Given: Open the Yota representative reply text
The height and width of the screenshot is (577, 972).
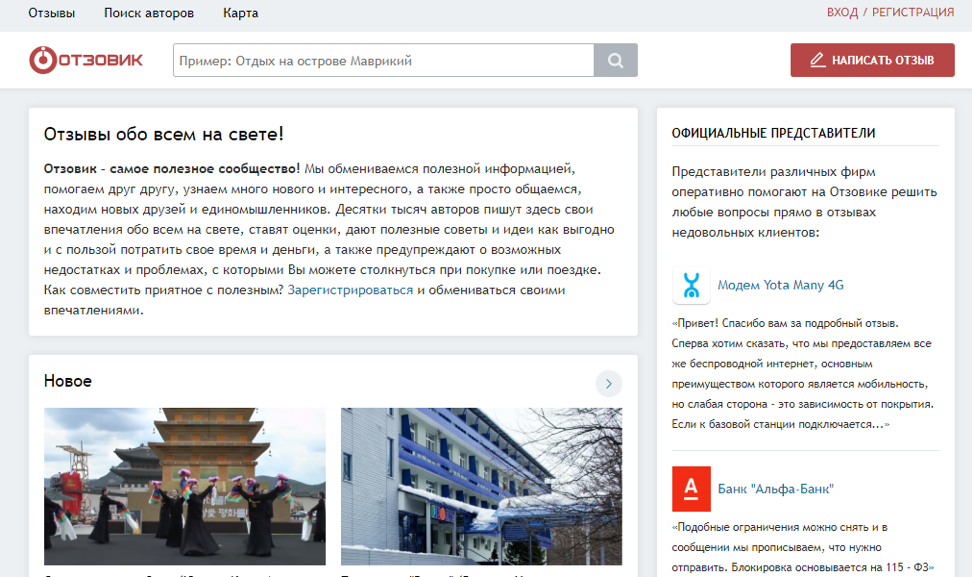Looking at the screenshot, I should (x=802, y=374).
